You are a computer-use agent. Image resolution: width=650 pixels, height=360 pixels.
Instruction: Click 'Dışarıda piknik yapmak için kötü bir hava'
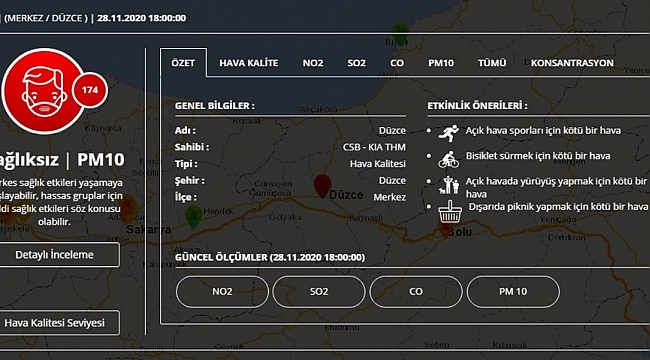pos(558,207)
